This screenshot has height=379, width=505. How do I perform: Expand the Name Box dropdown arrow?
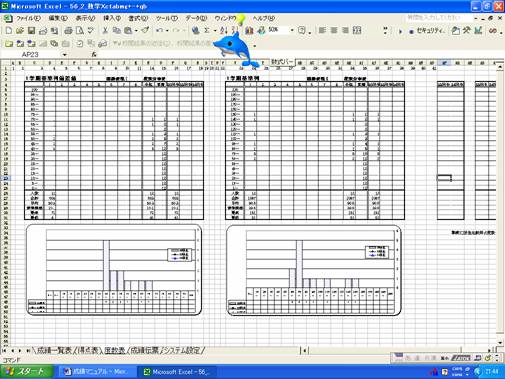pos(64,54)
